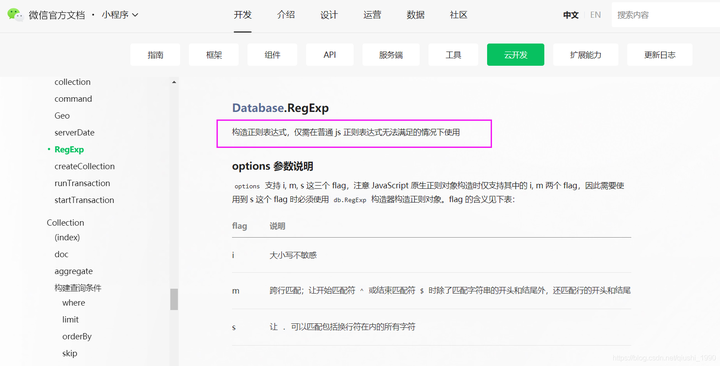Open the 服务端 sub-navigation button
Viewport: 720px width, 366px height.
(x=391, y=55)
